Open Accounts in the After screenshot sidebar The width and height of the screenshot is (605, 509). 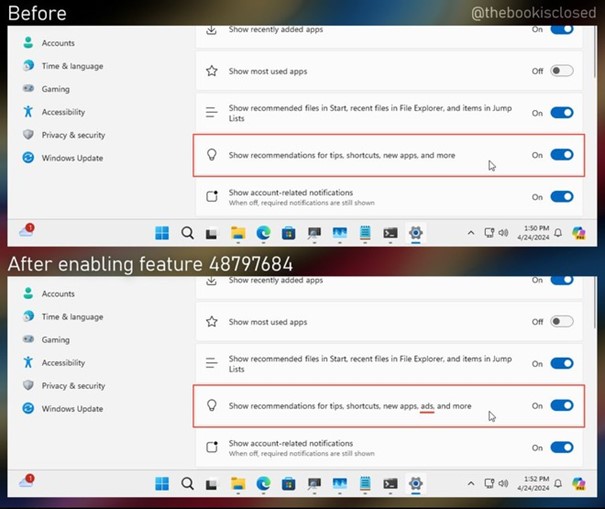pyautogui.click(x=49, y=294)
